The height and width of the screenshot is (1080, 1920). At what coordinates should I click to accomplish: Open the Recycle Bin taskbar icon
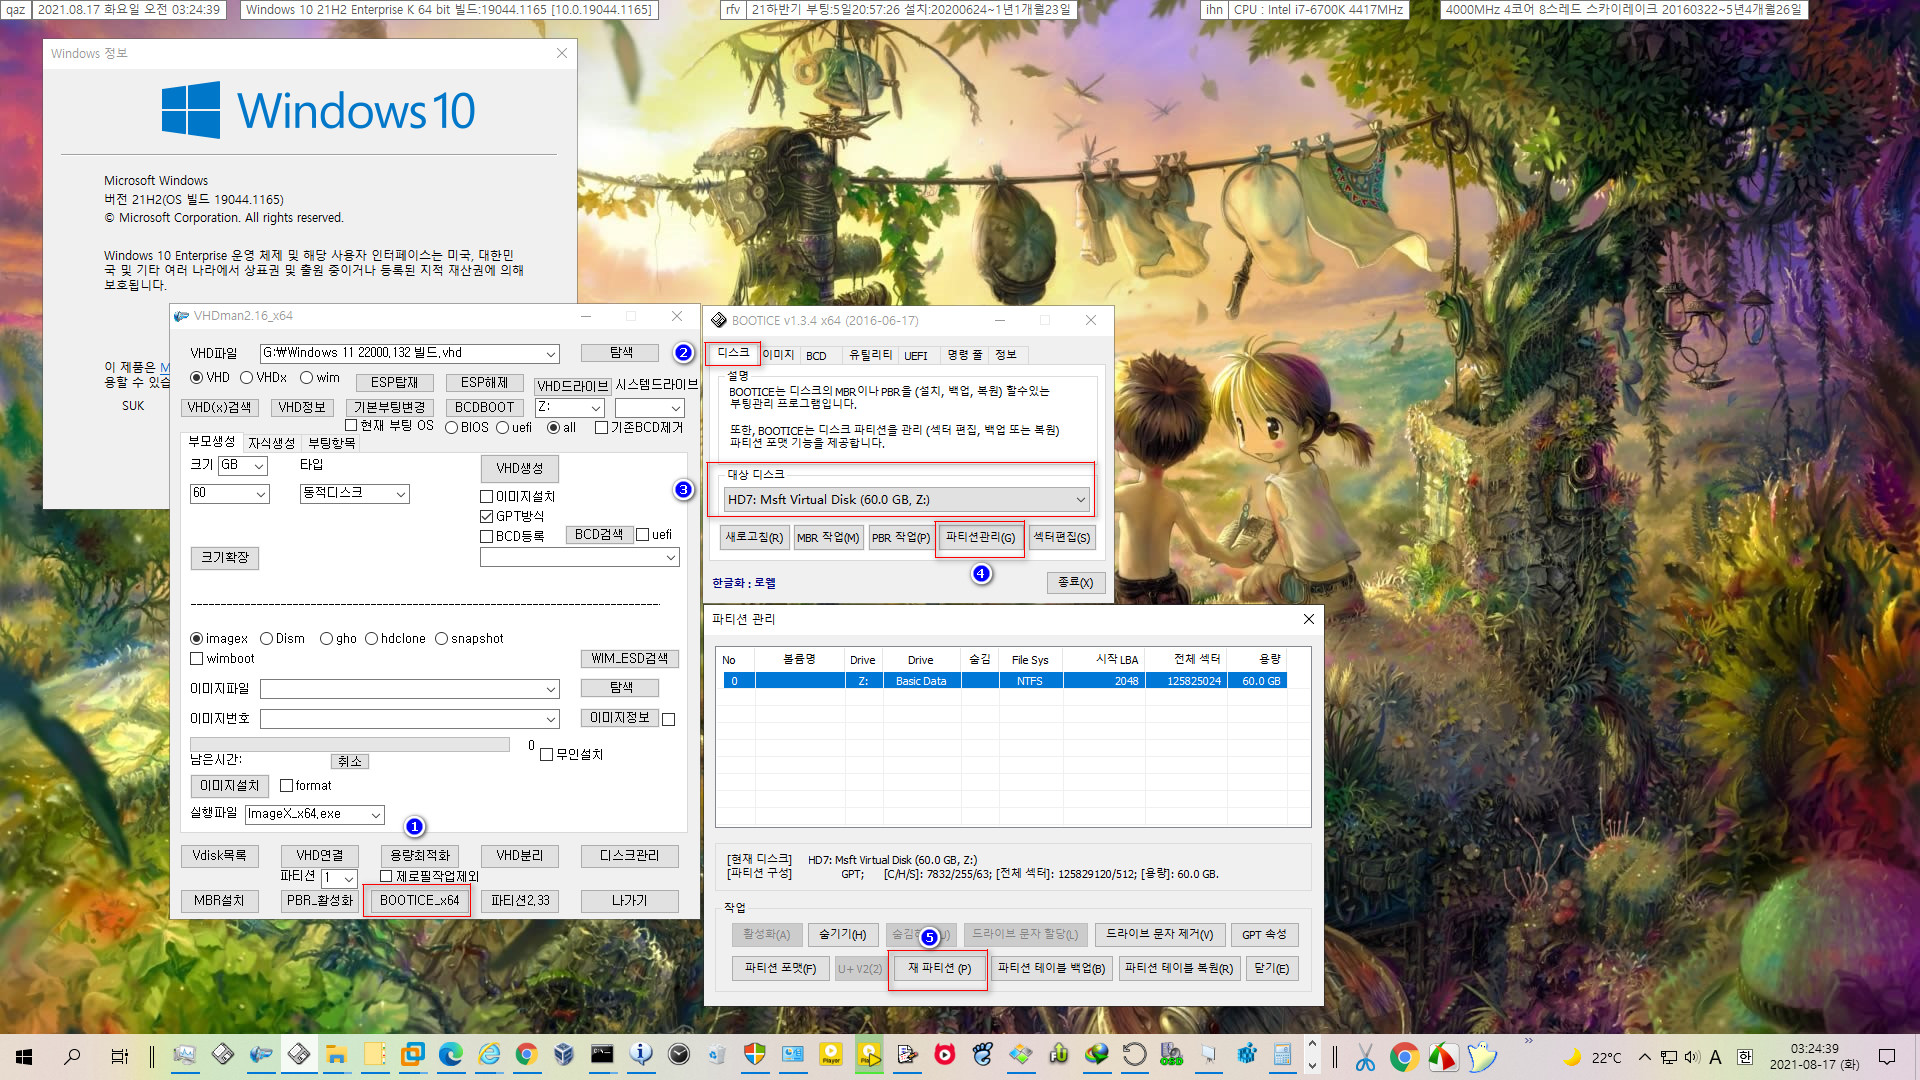tap(717, 1055)
